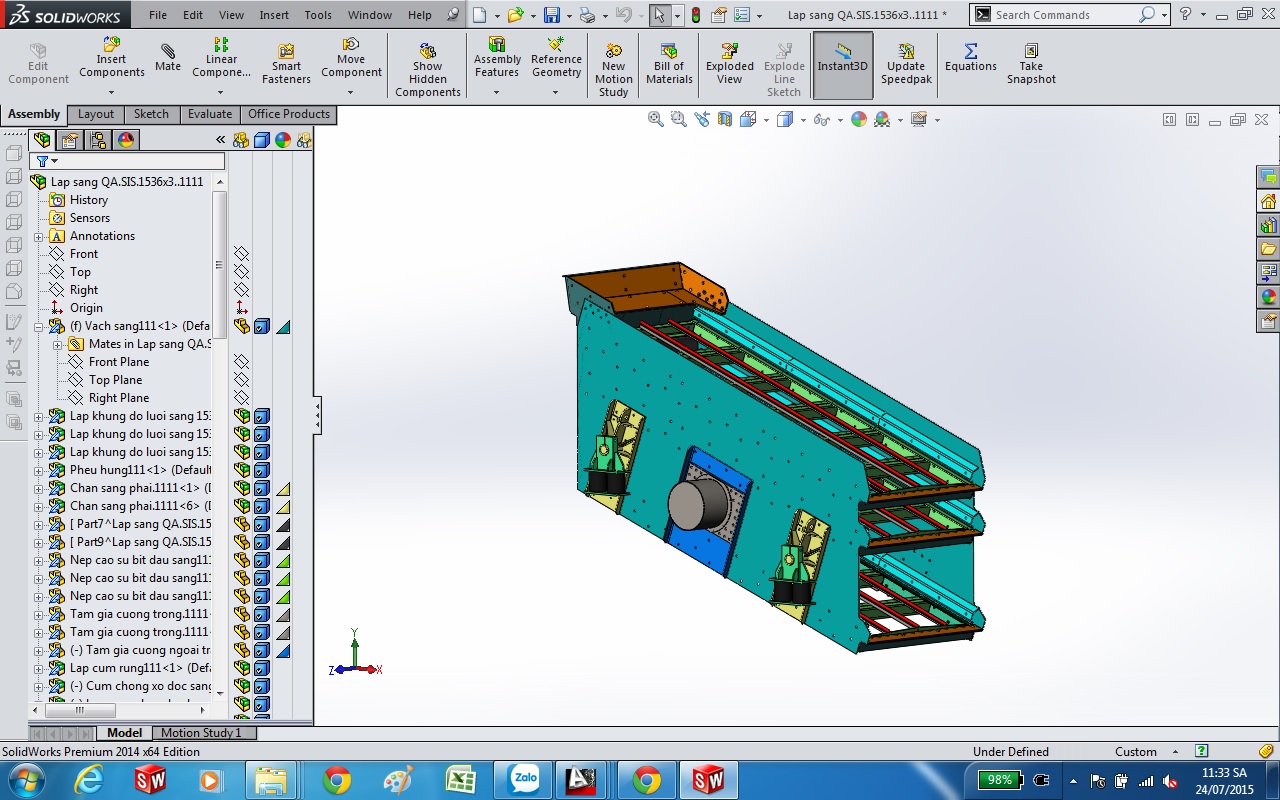Screen dimensions: 1280x800
Task: Open the File menu
Action: click(158, 15)
